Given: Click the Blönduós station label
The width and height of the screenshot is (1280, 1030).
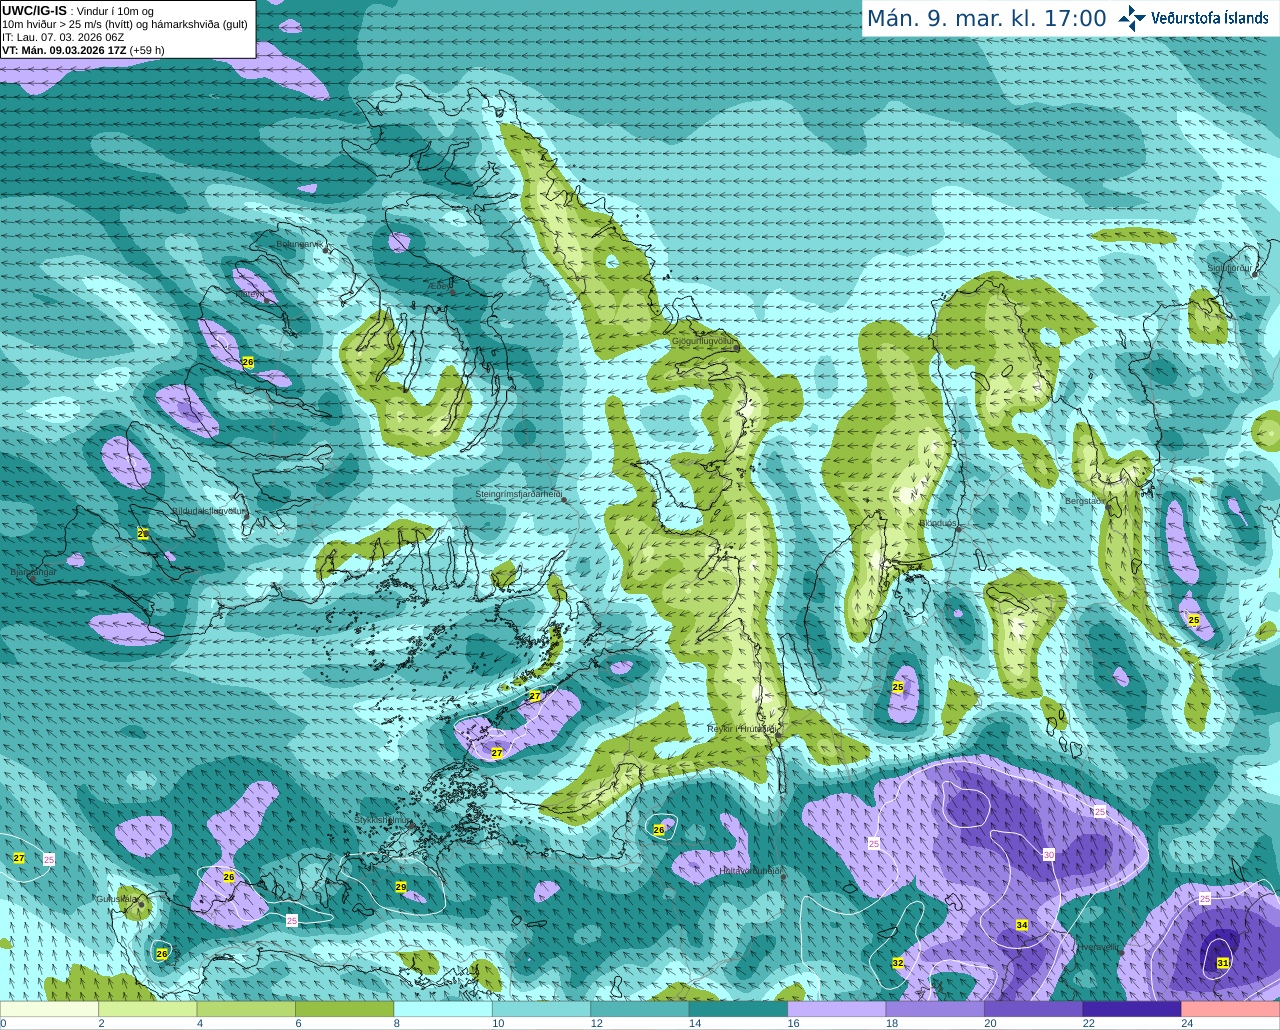Looking at the screenshot, I should tap(937, 522).
